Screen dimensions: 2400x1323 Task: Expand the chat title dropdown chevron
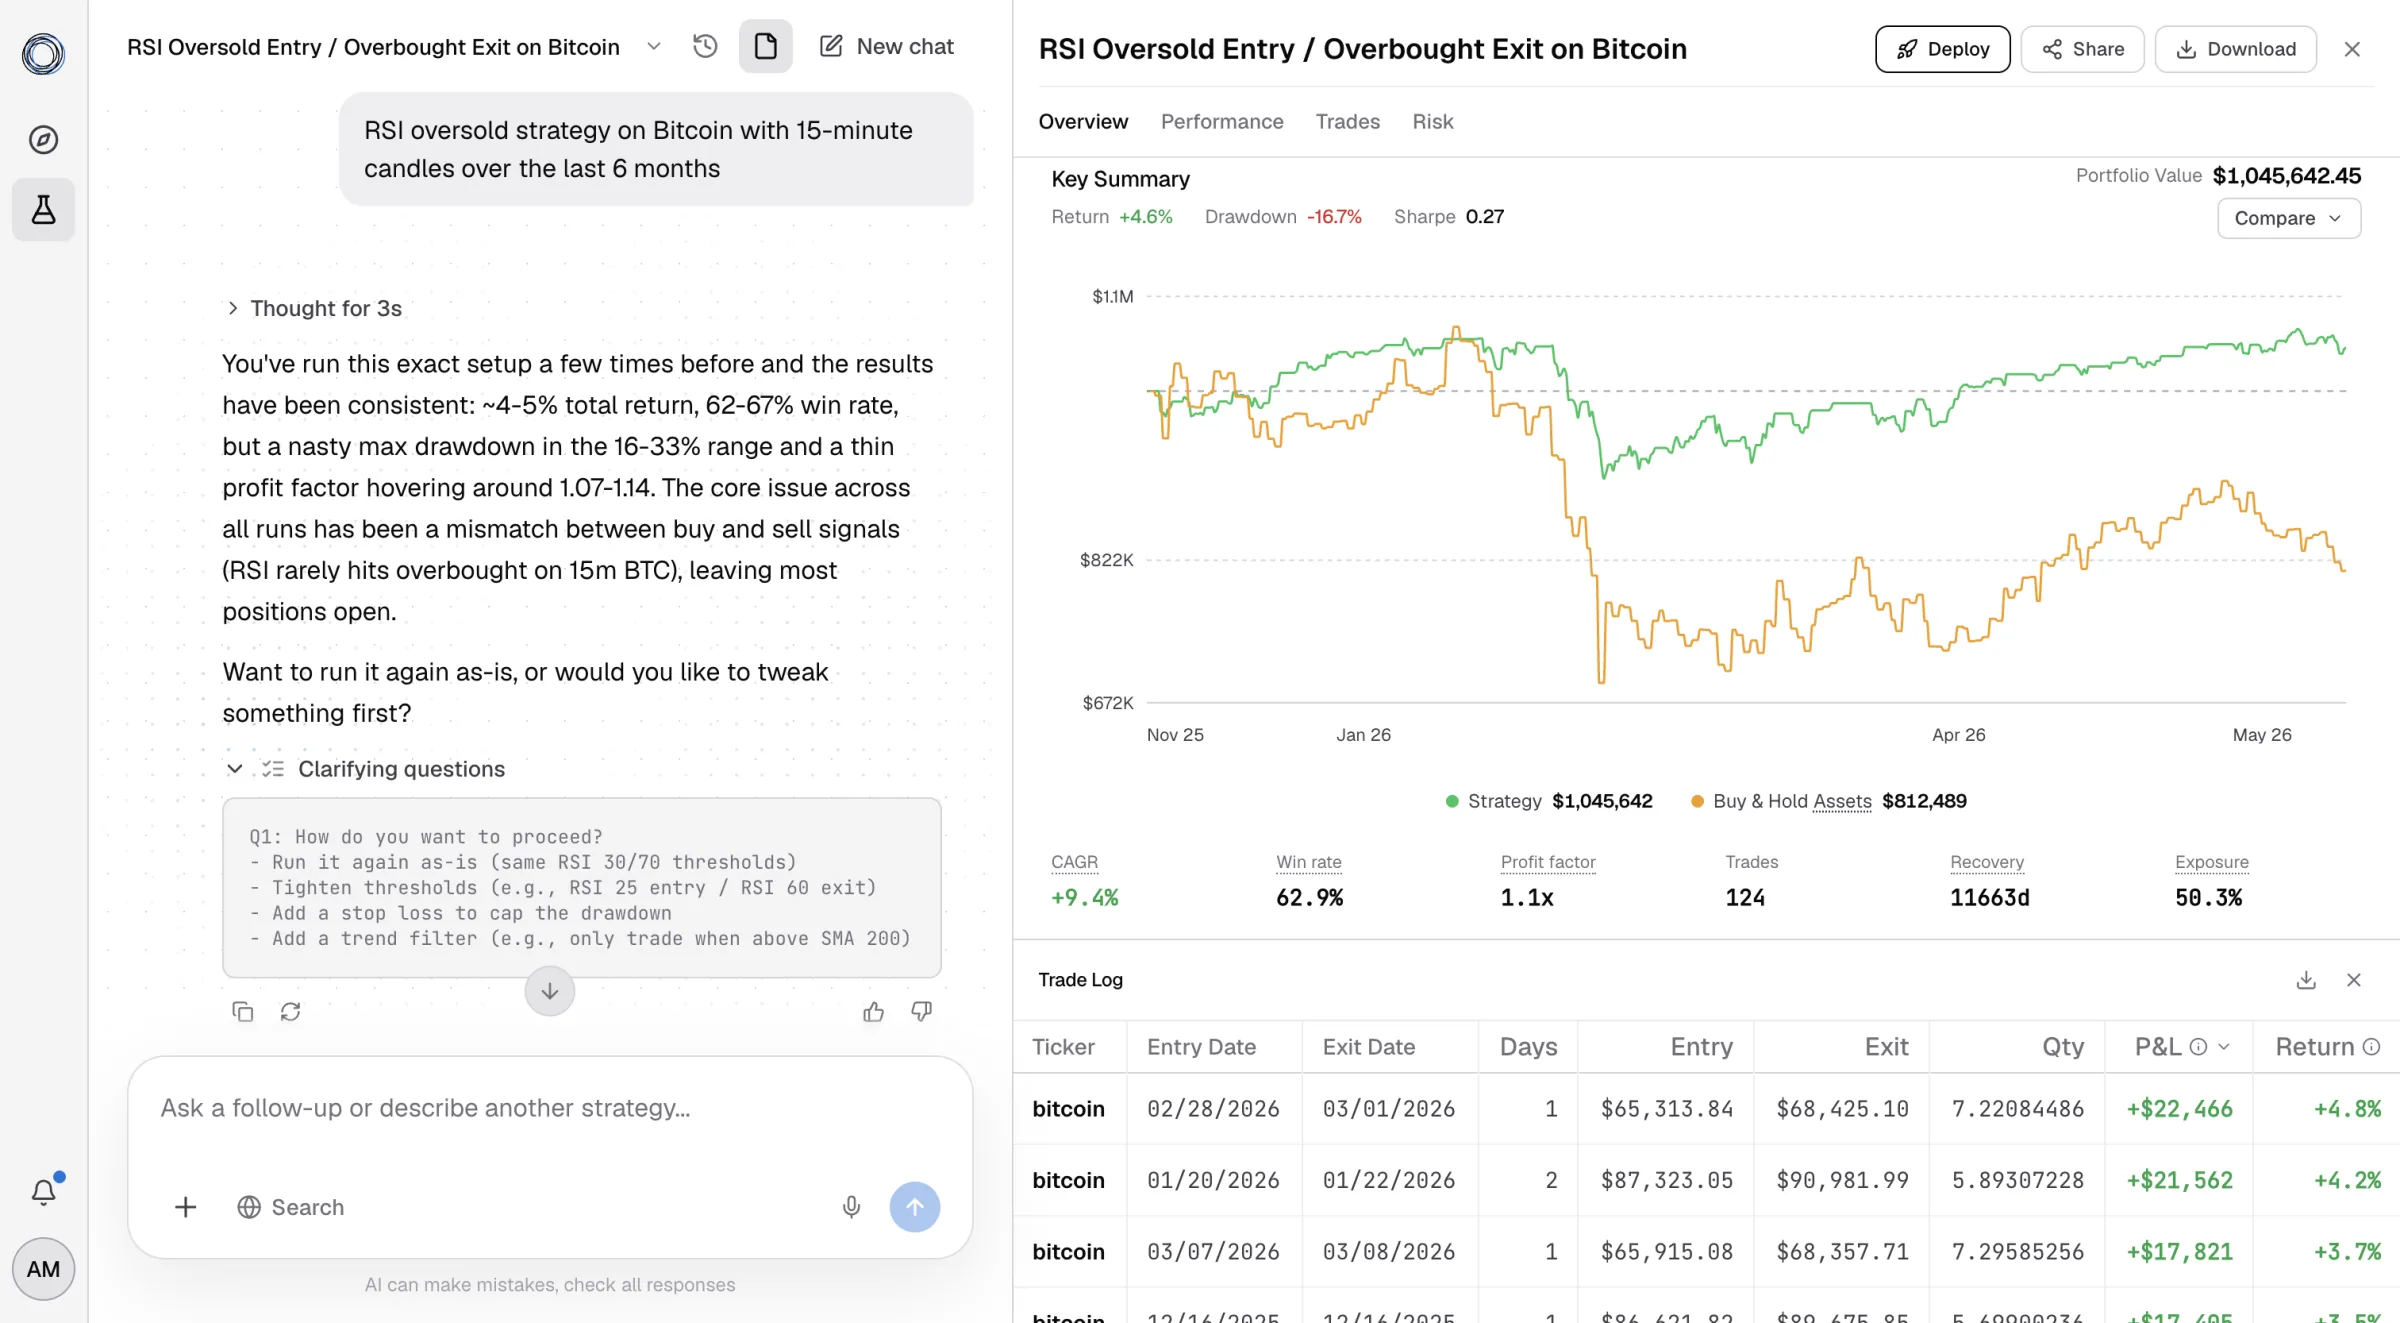pyautogui.click(x=654, y=46)
